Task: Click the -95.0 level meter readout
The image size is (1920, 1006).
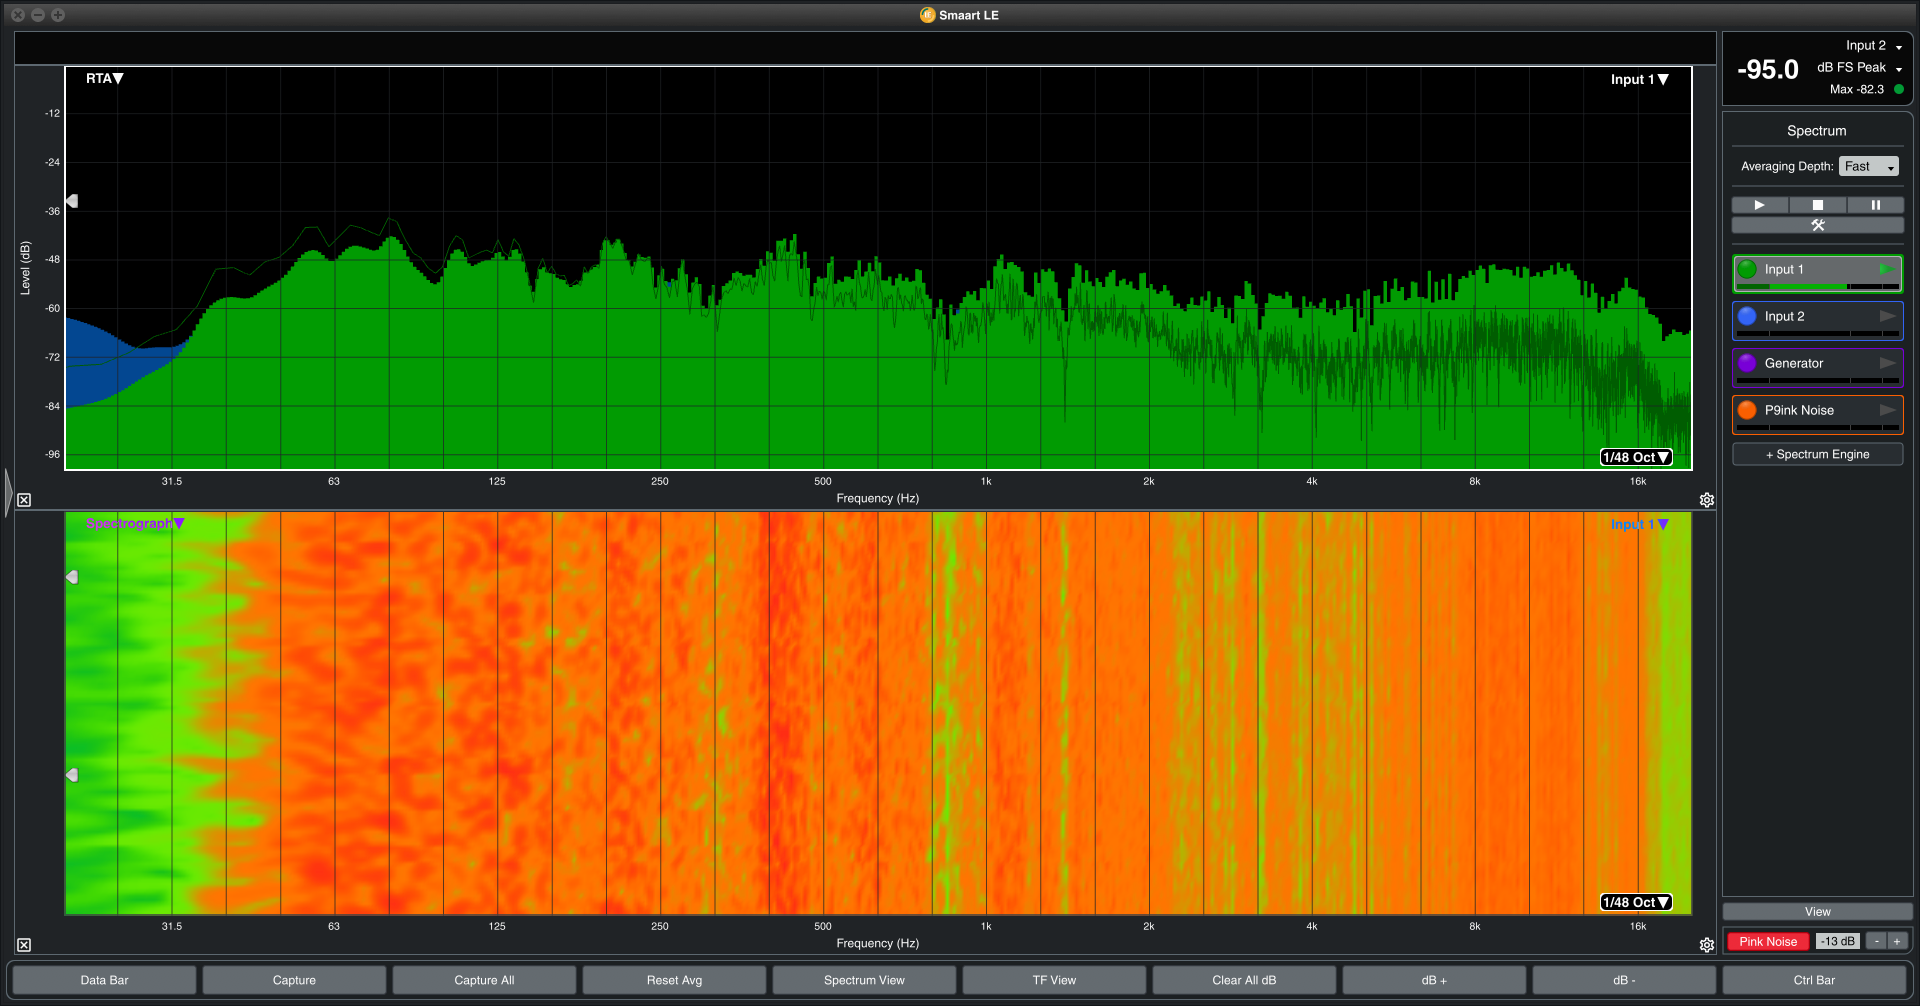Action: coord(1768,70)
